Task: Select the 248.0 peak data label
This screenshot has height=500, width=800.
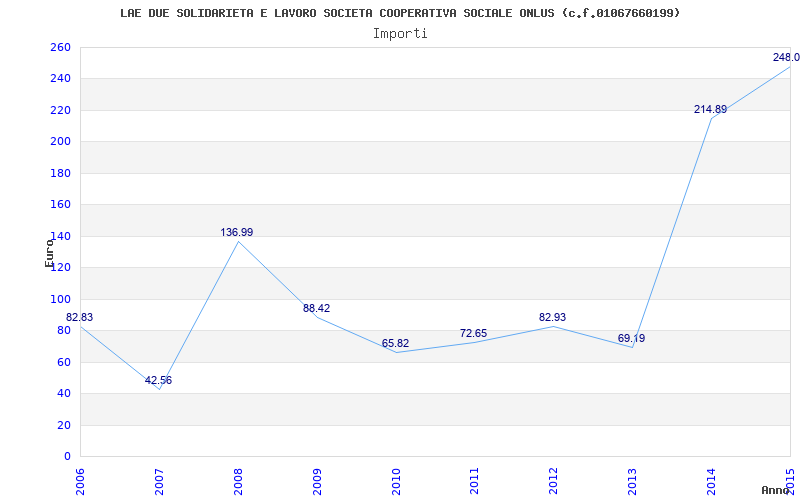Action: point(785,57)
